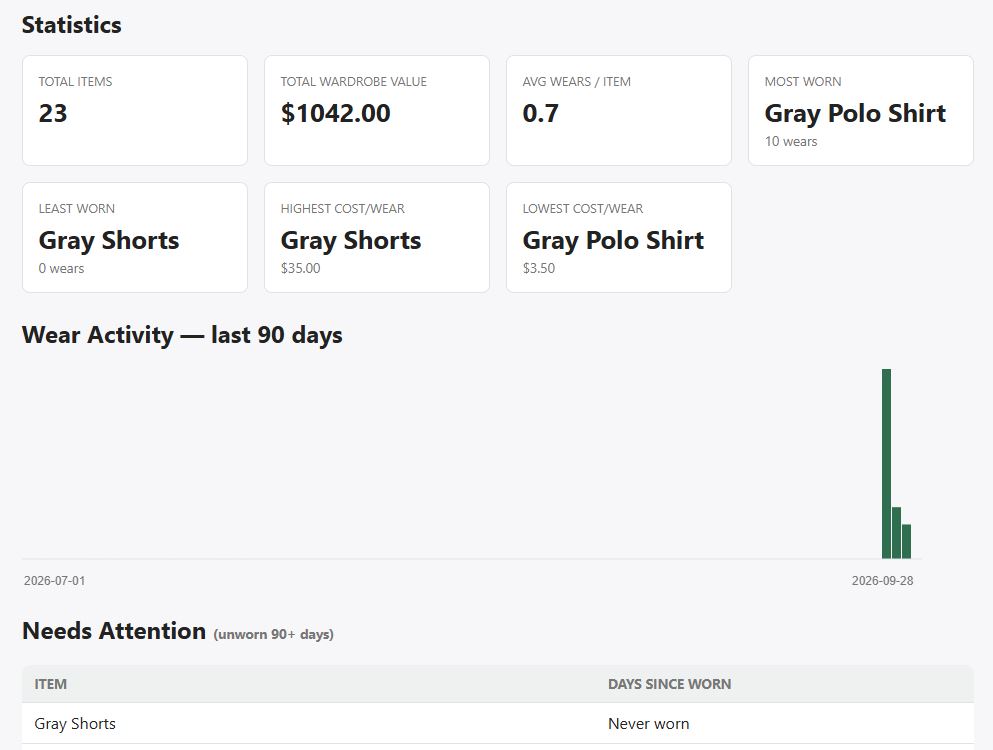Viewport: 993px width, 750px height.
Task: Click the middle green bar in chart
Action: [896, 533]
